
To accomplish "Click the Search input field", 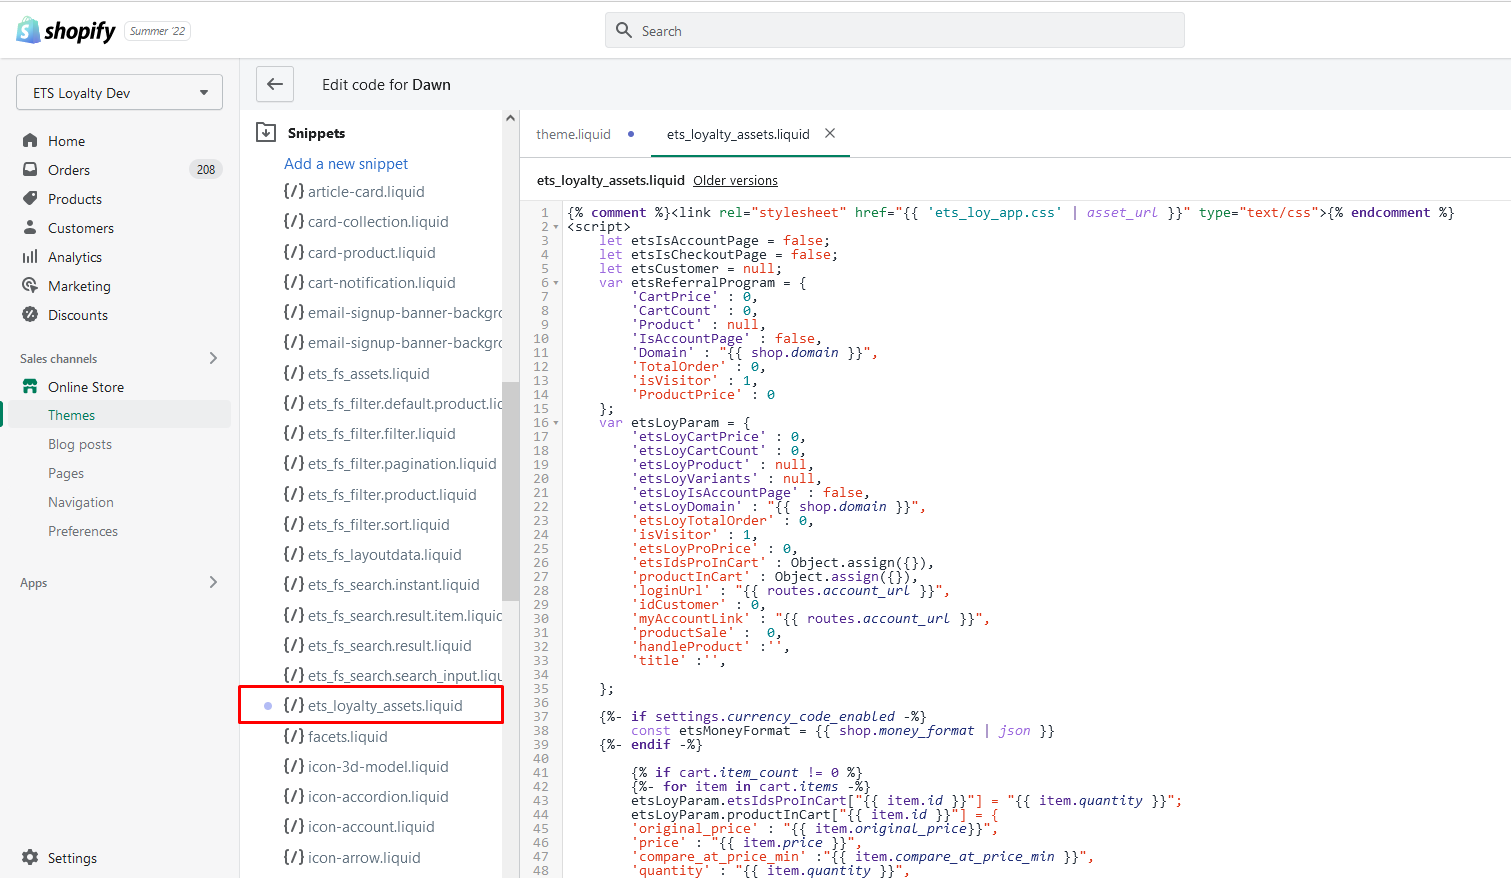I will coord(895,30).
